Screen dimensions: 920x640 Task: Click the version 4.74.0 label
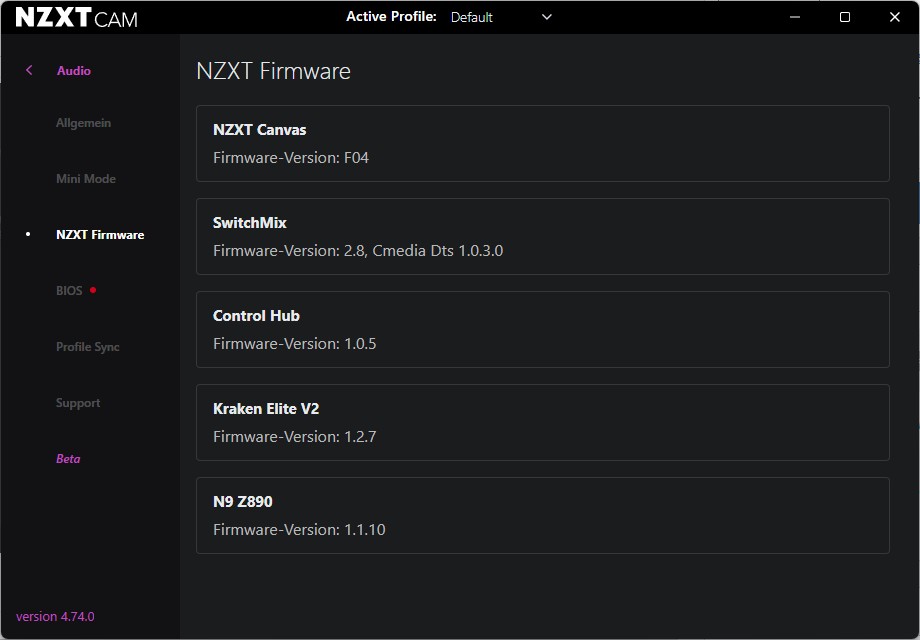point(55,617)
